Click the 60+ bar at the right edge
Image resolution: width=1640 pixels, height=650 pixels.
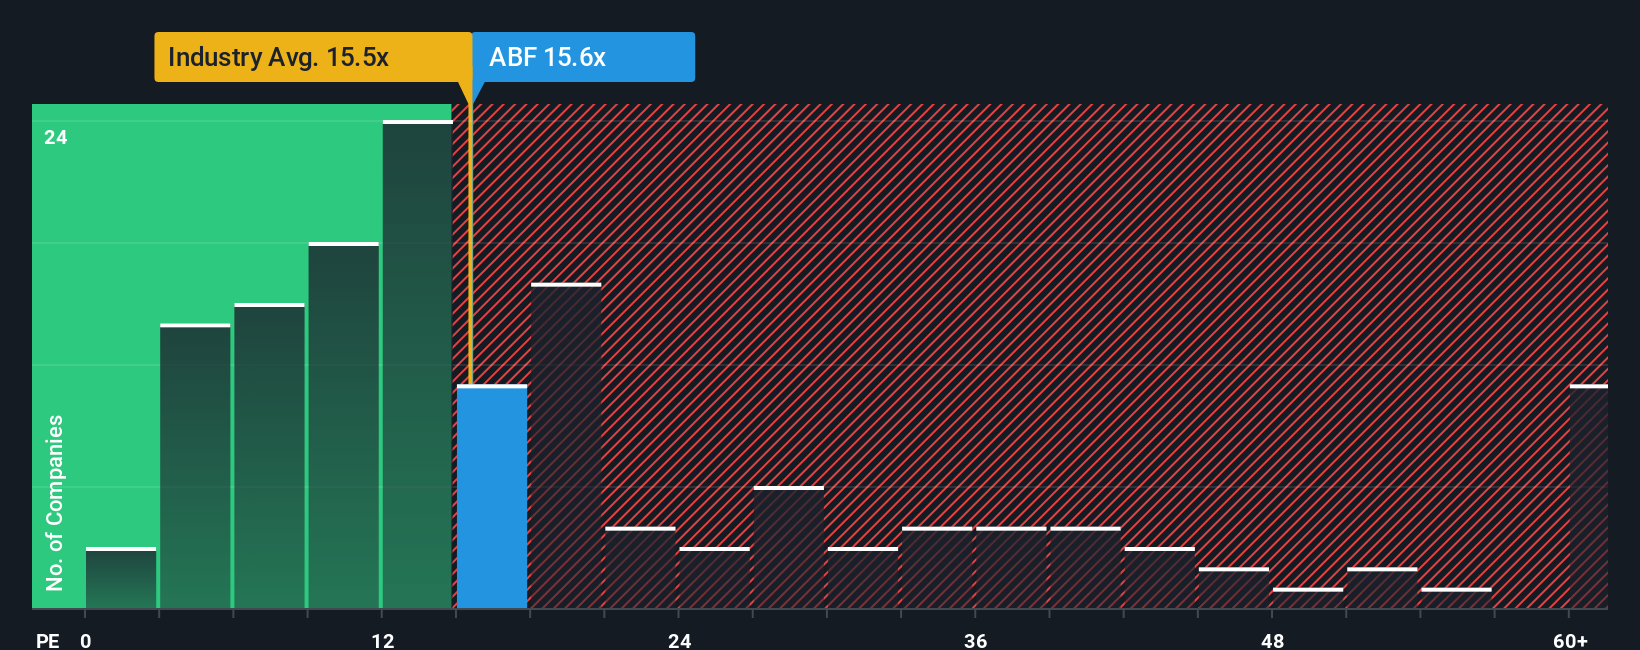click(x=1589, y=497)
